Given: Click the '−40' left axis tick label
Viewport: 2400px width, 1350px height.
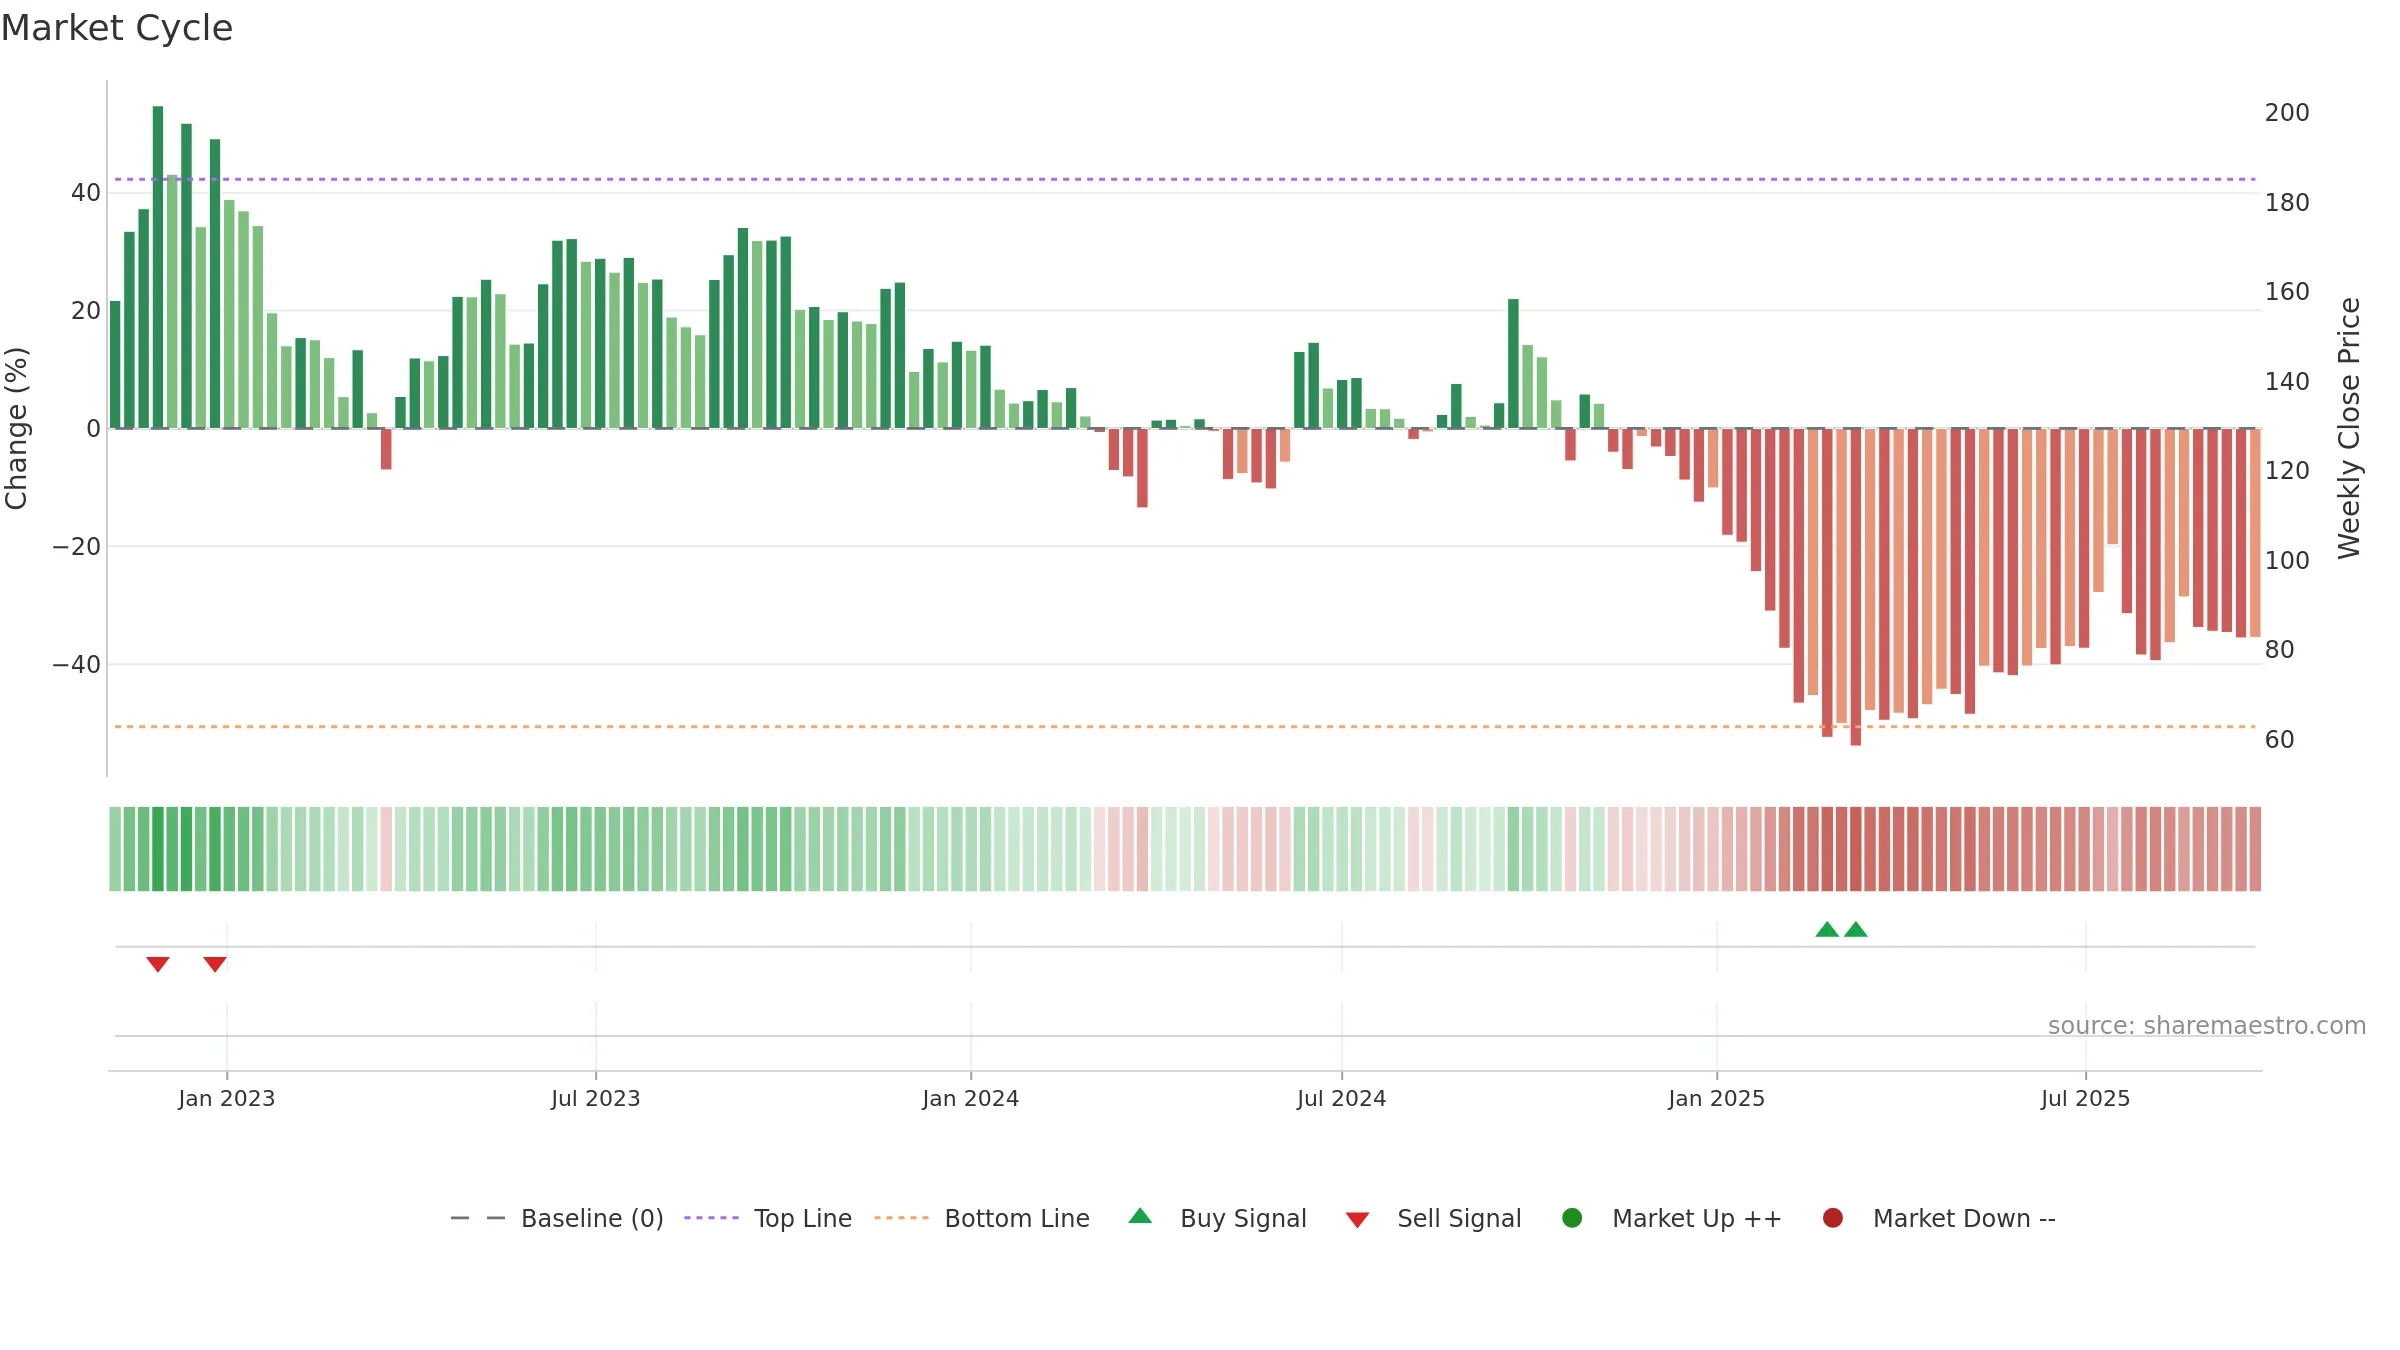Looking at the screenshot, I should [77, 665].
